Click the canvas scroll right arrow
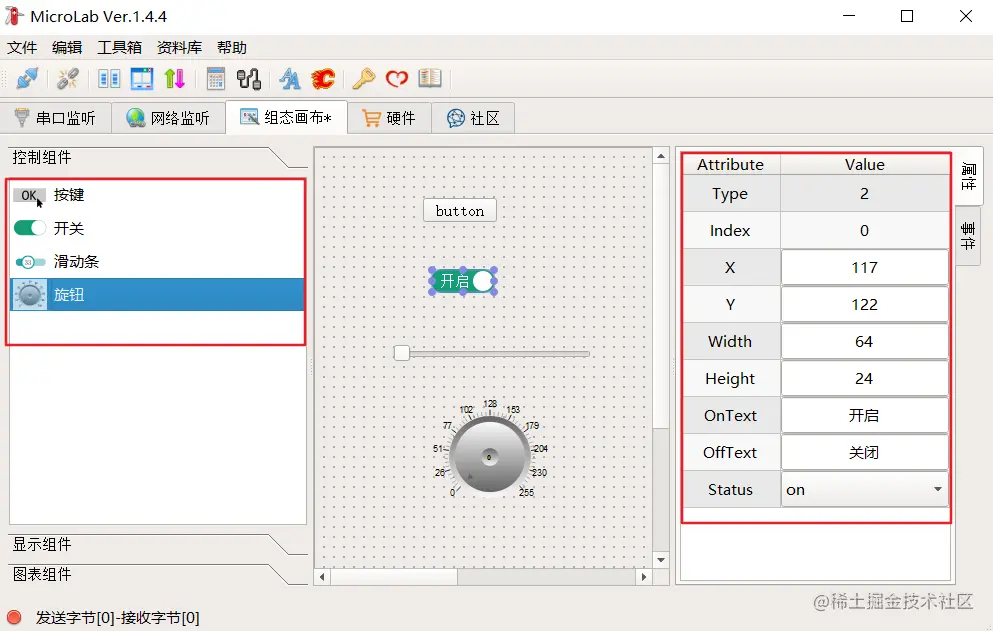 coord(644,577)
